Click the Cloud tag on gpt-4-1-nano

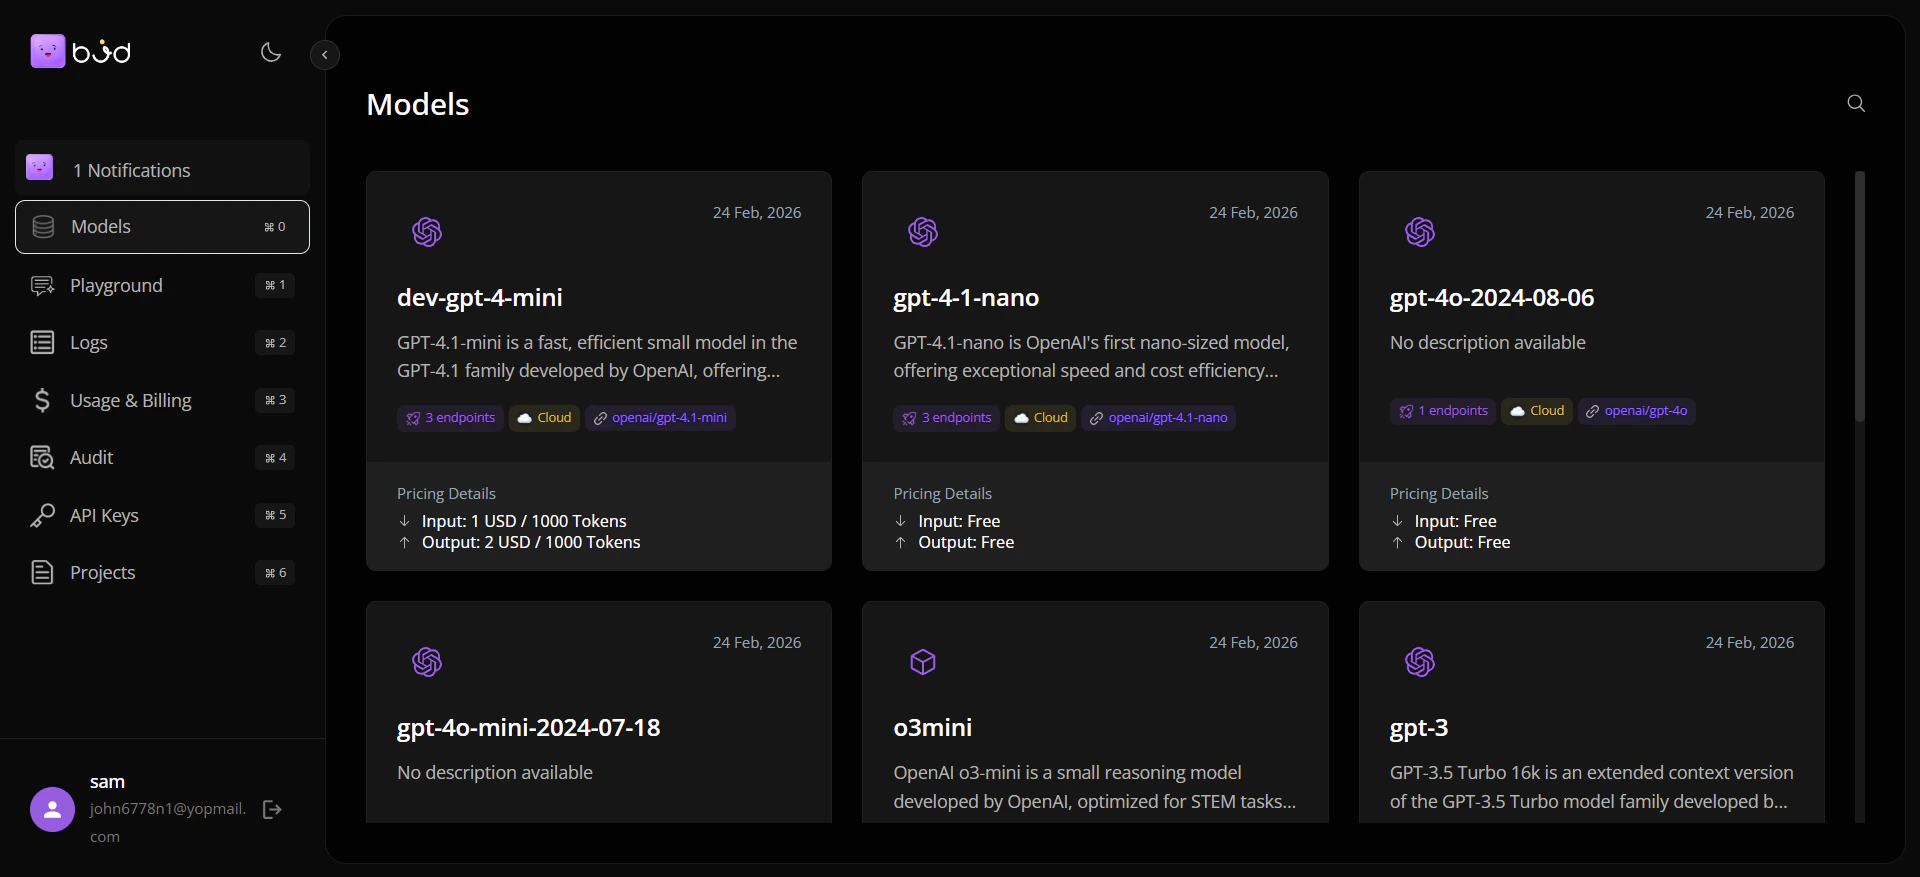pos(1041,418)
